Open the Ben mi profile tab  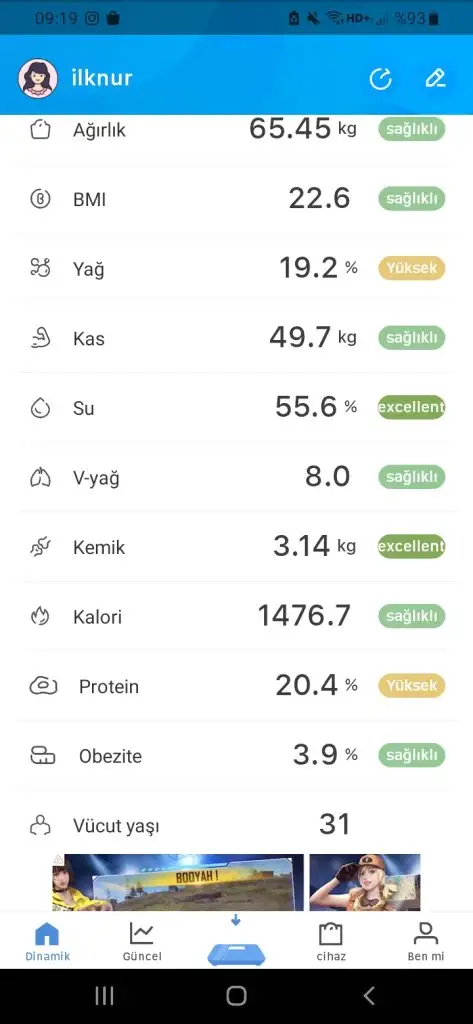[426, 941]
